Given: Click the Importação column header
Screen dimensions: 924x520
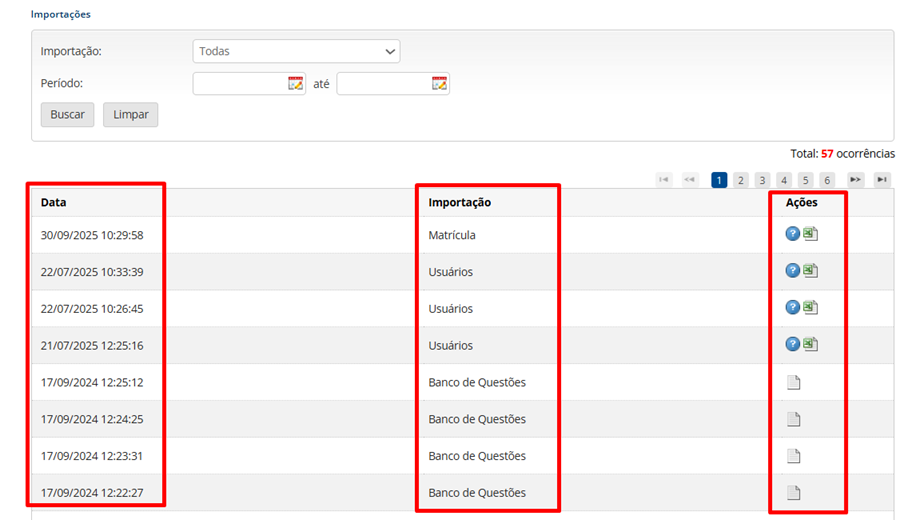Looking at the screenshot, I should point(460,202).
